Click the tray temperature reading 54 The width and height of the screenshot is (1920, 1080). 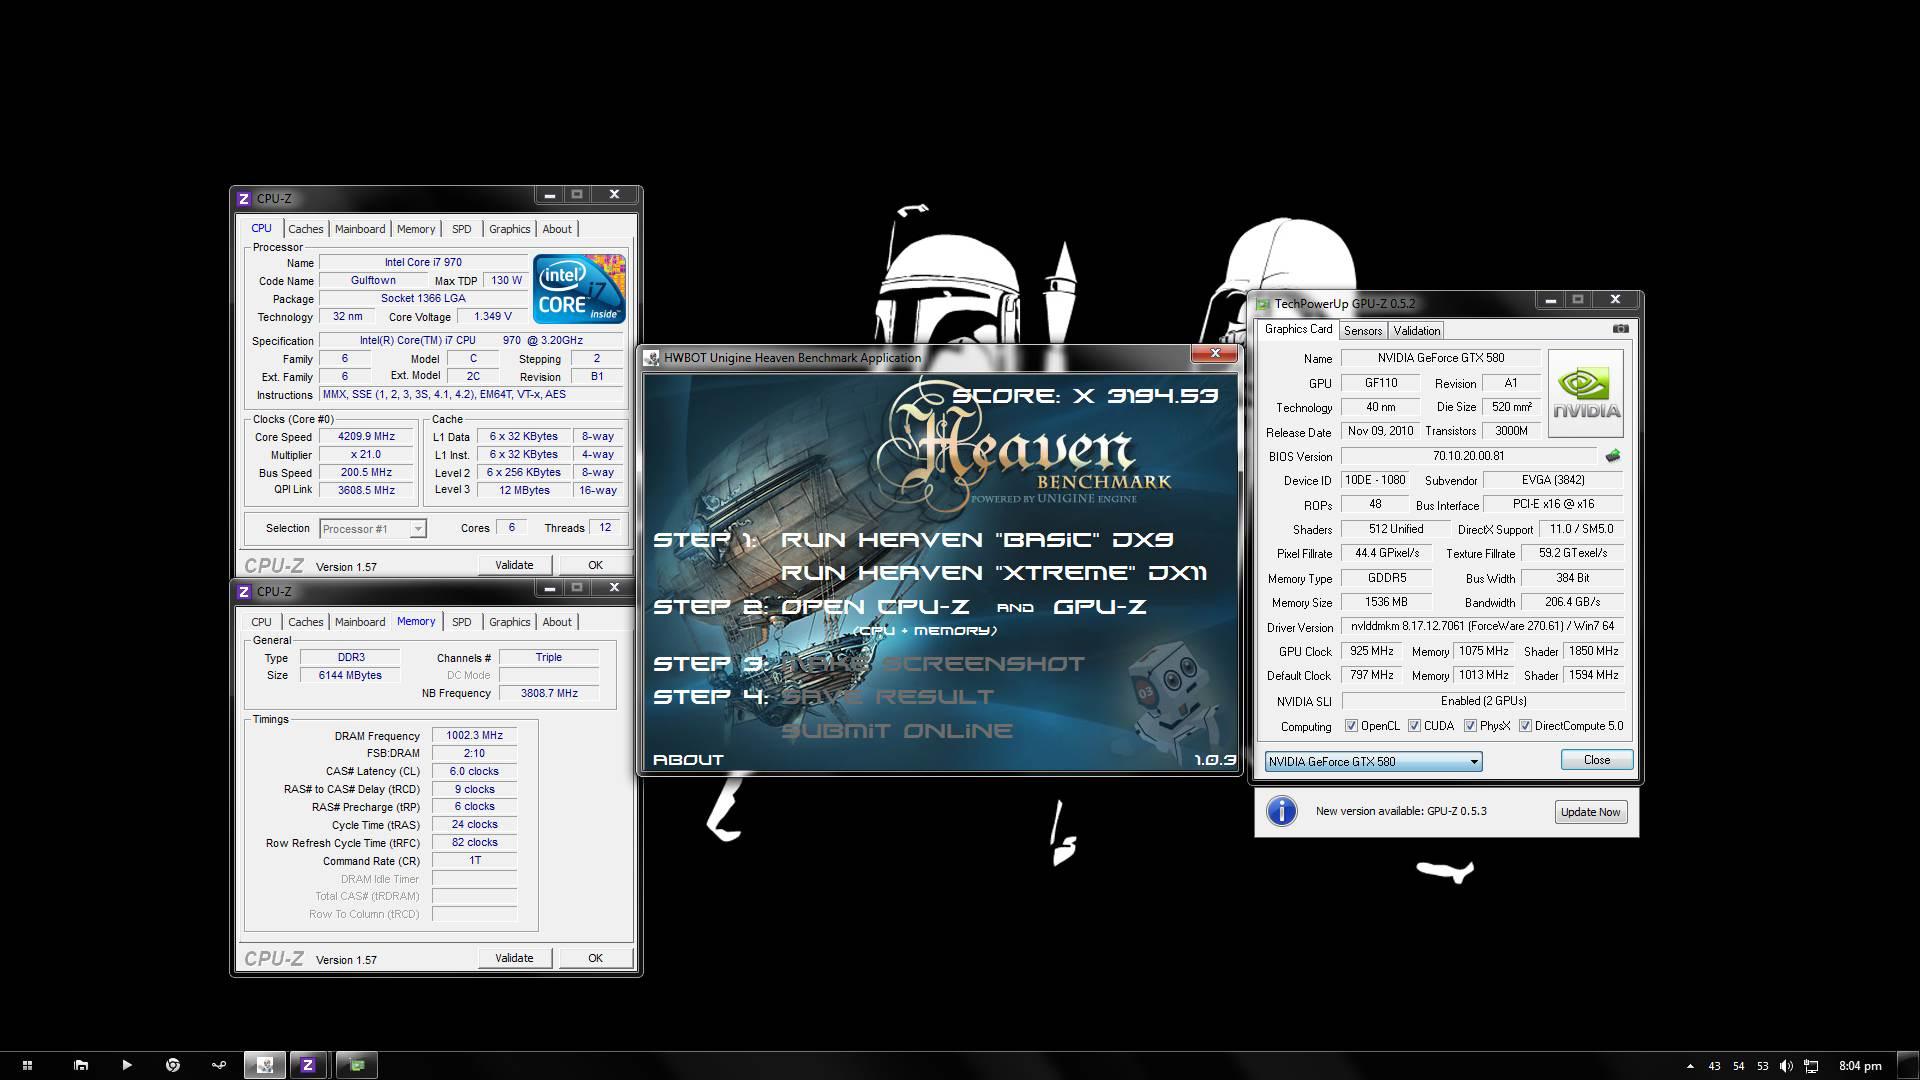(x=1739, y=1066)
